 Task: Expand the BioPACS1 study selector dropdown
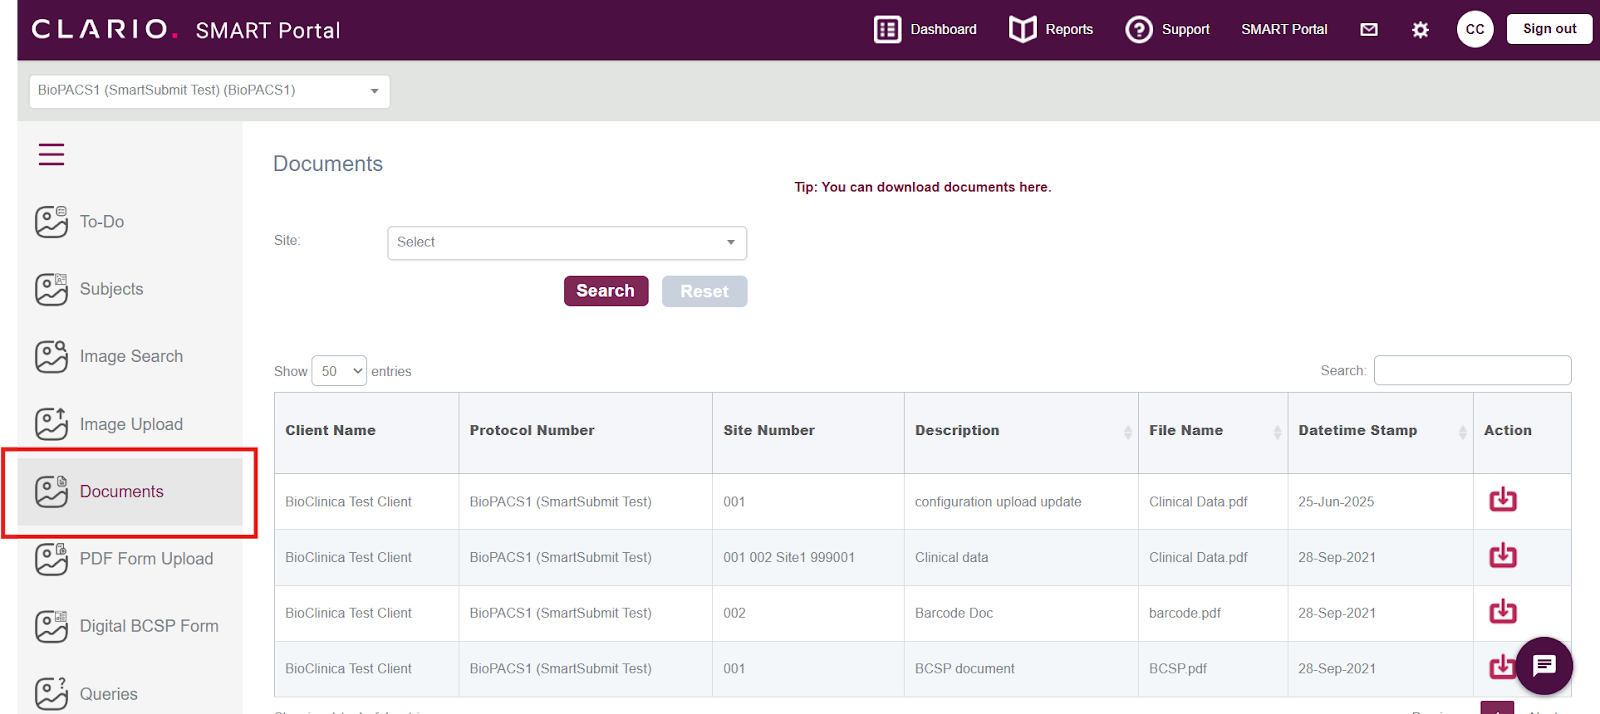click(209, 91)
